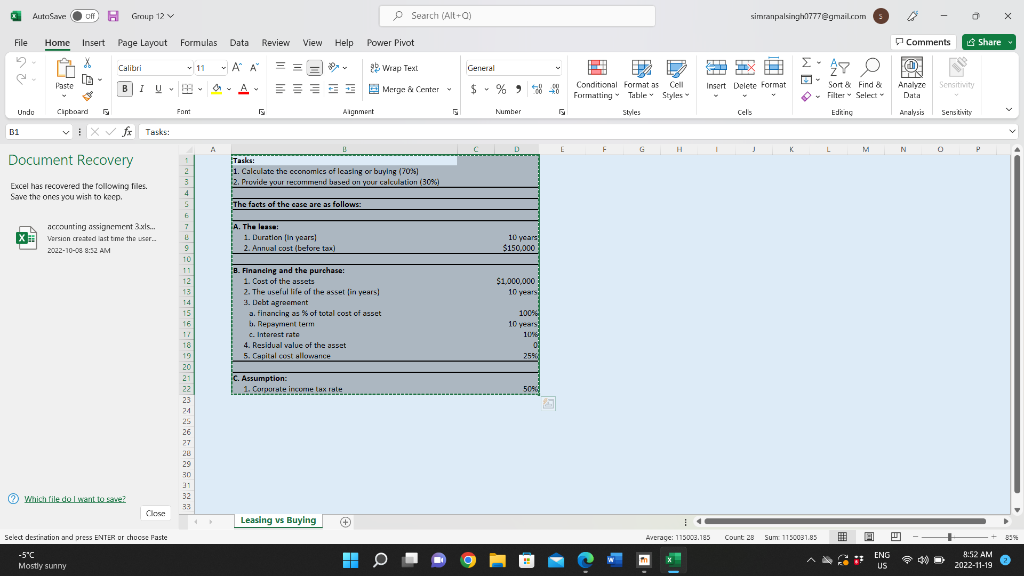Open Group 12 title dropdown

153,16
